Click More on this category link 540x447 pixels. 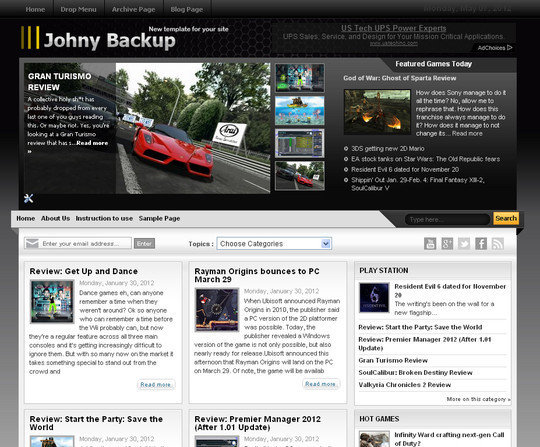click(478, 399)
